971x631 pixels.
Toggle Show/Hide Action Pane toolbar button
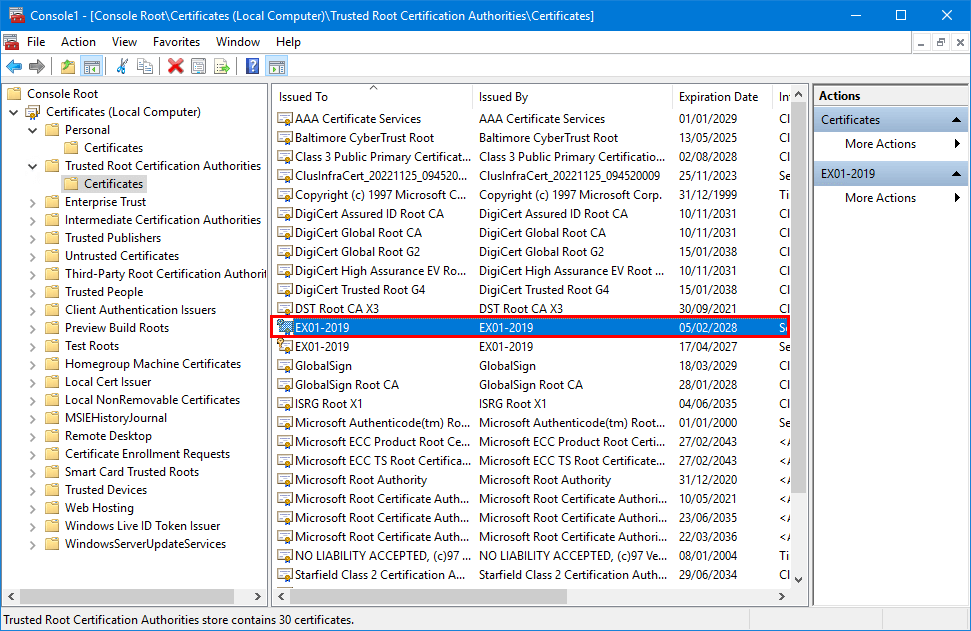pyautogui.click(x=277, y=66)
